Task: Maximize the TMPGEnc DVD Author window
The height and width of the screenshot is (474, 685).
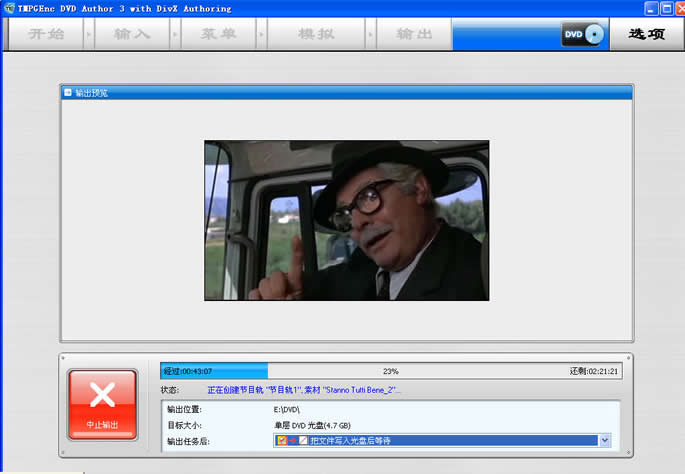Action: point(667,8)
